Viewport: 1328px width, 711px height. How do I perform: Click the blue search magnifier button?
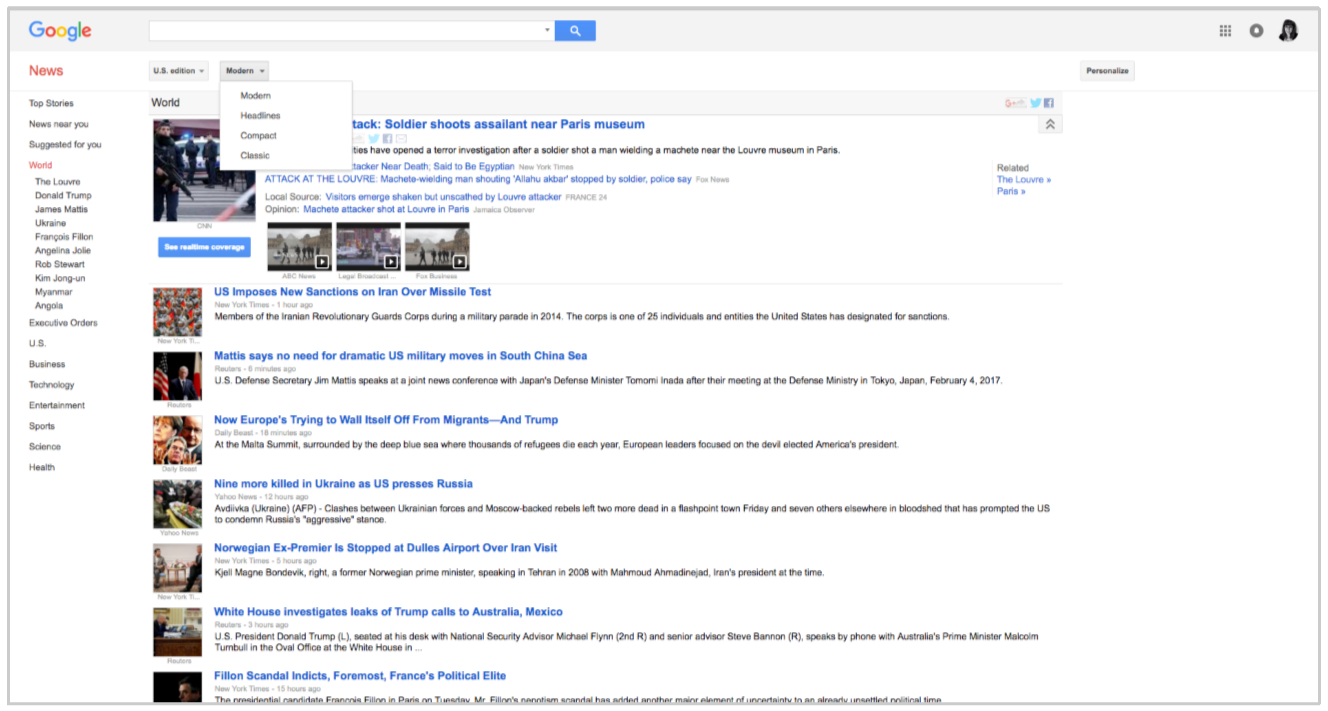coord(575,31)
